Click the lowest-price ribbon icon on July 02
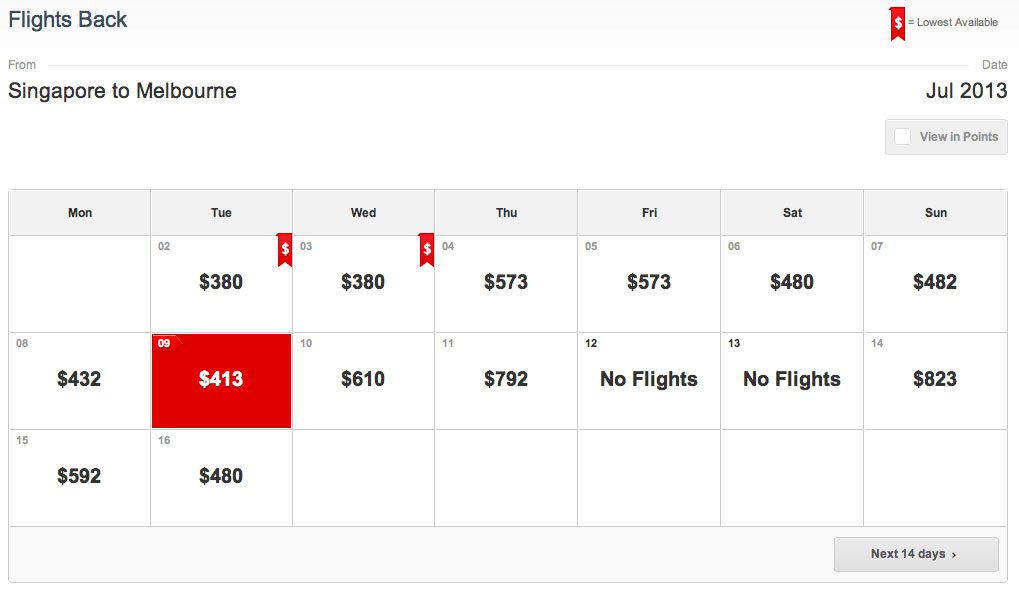 285,249
